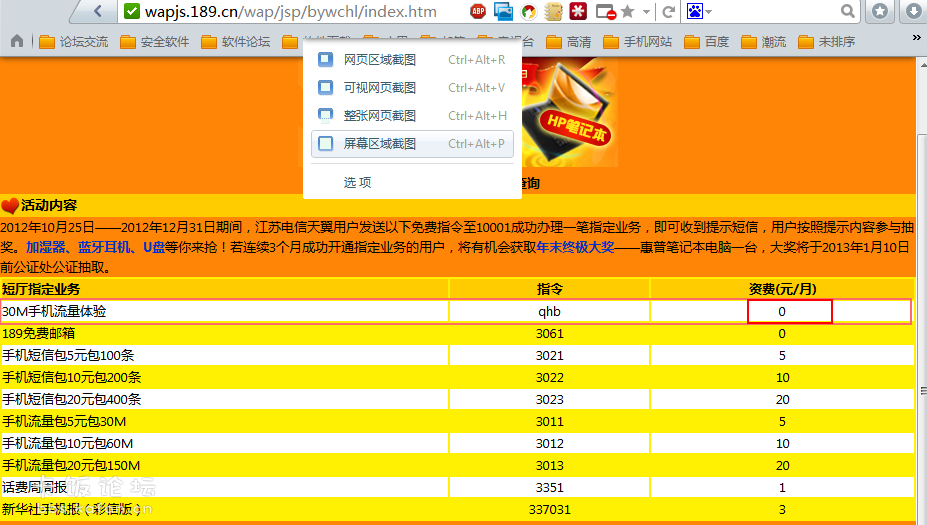Screen dimensions: 927x525
Task: Open the notepad scroll addon icon
Action: click(x=553, y=11)
